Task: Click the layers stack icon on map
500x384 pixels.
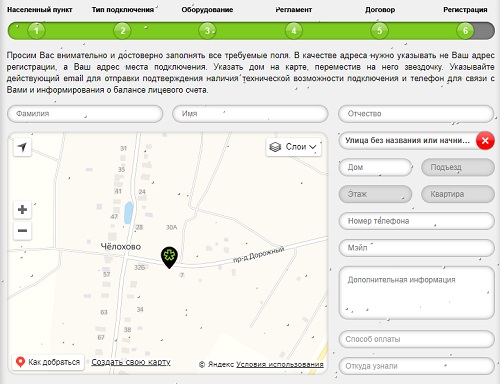Action: 275,147
